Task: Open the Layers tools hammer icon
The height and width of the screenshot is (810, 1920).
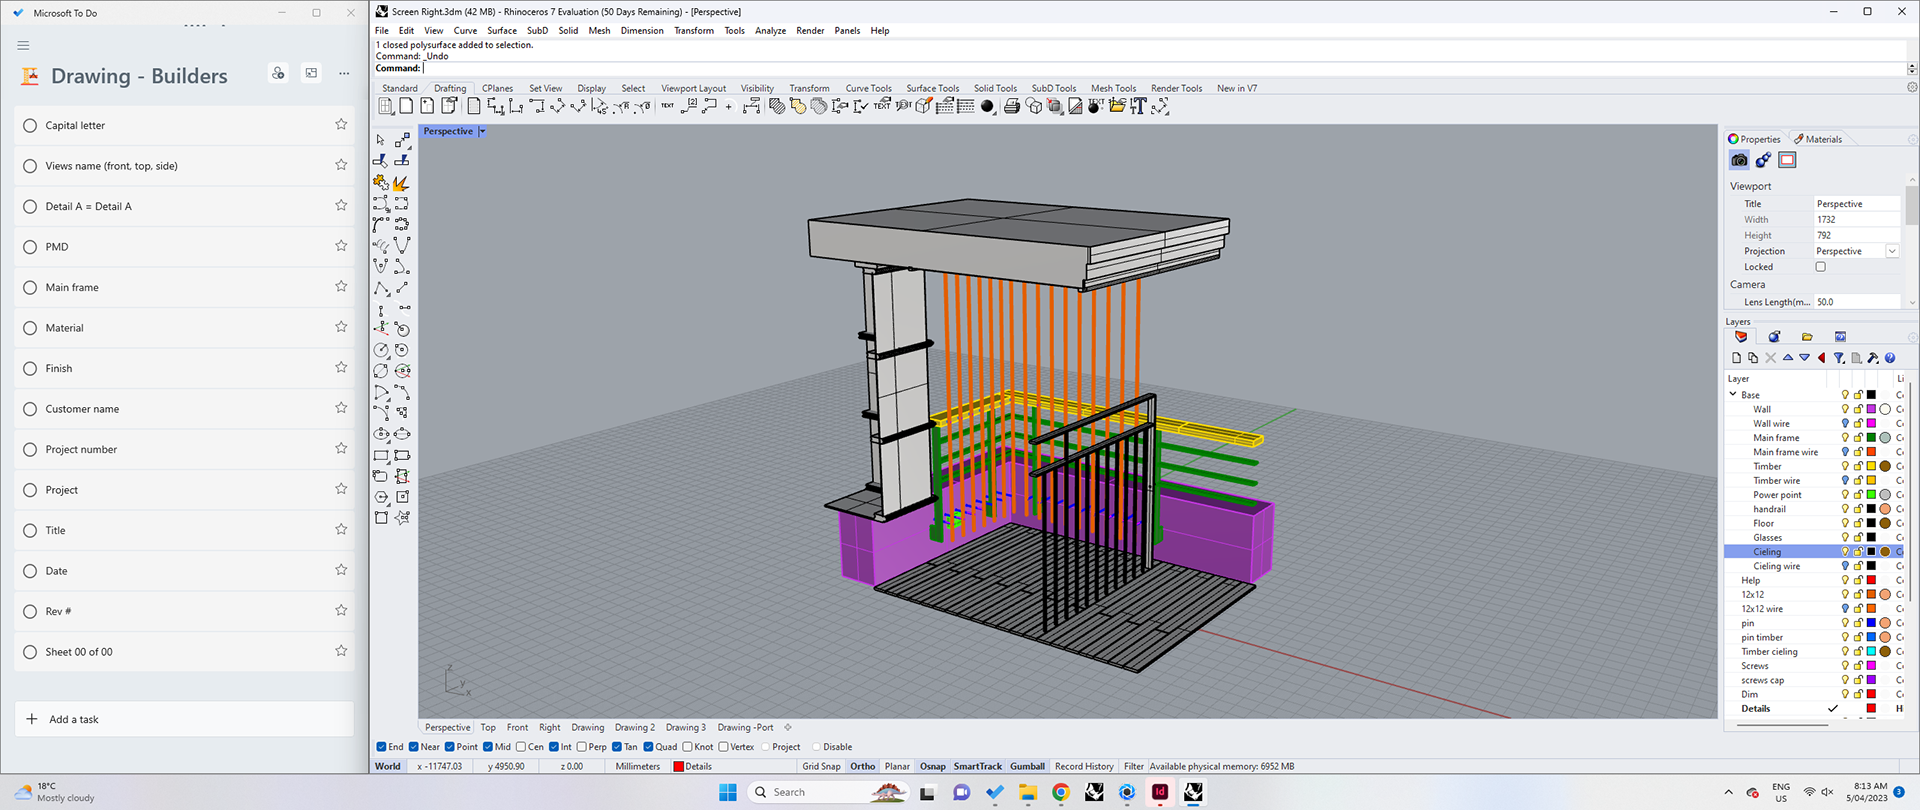Action: 1873,358
